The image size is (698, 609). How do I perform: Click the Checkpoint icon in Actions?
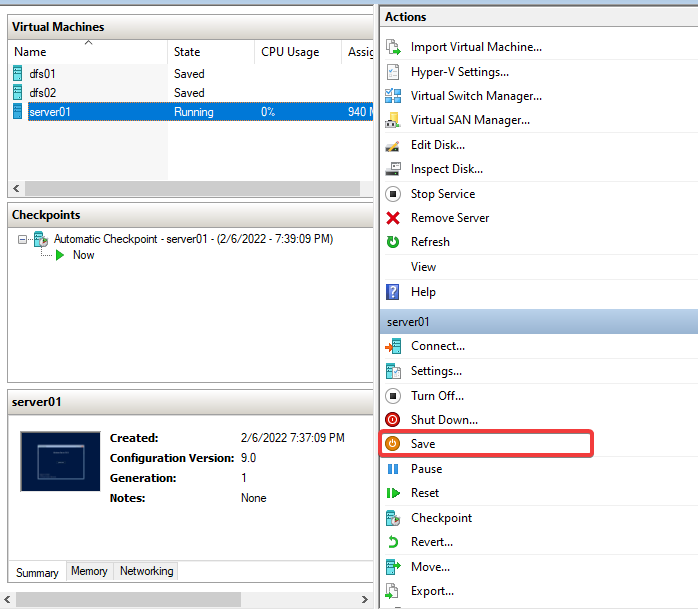coord(393,518)
